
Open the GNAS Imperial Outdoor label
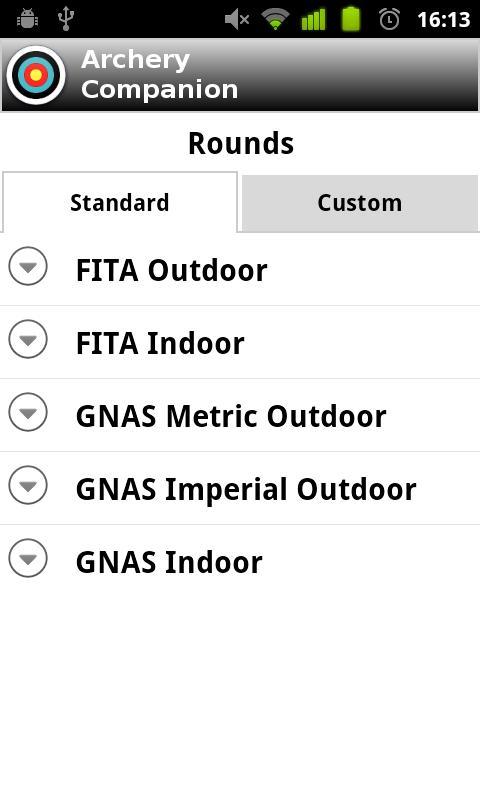[x=246, y=489]
